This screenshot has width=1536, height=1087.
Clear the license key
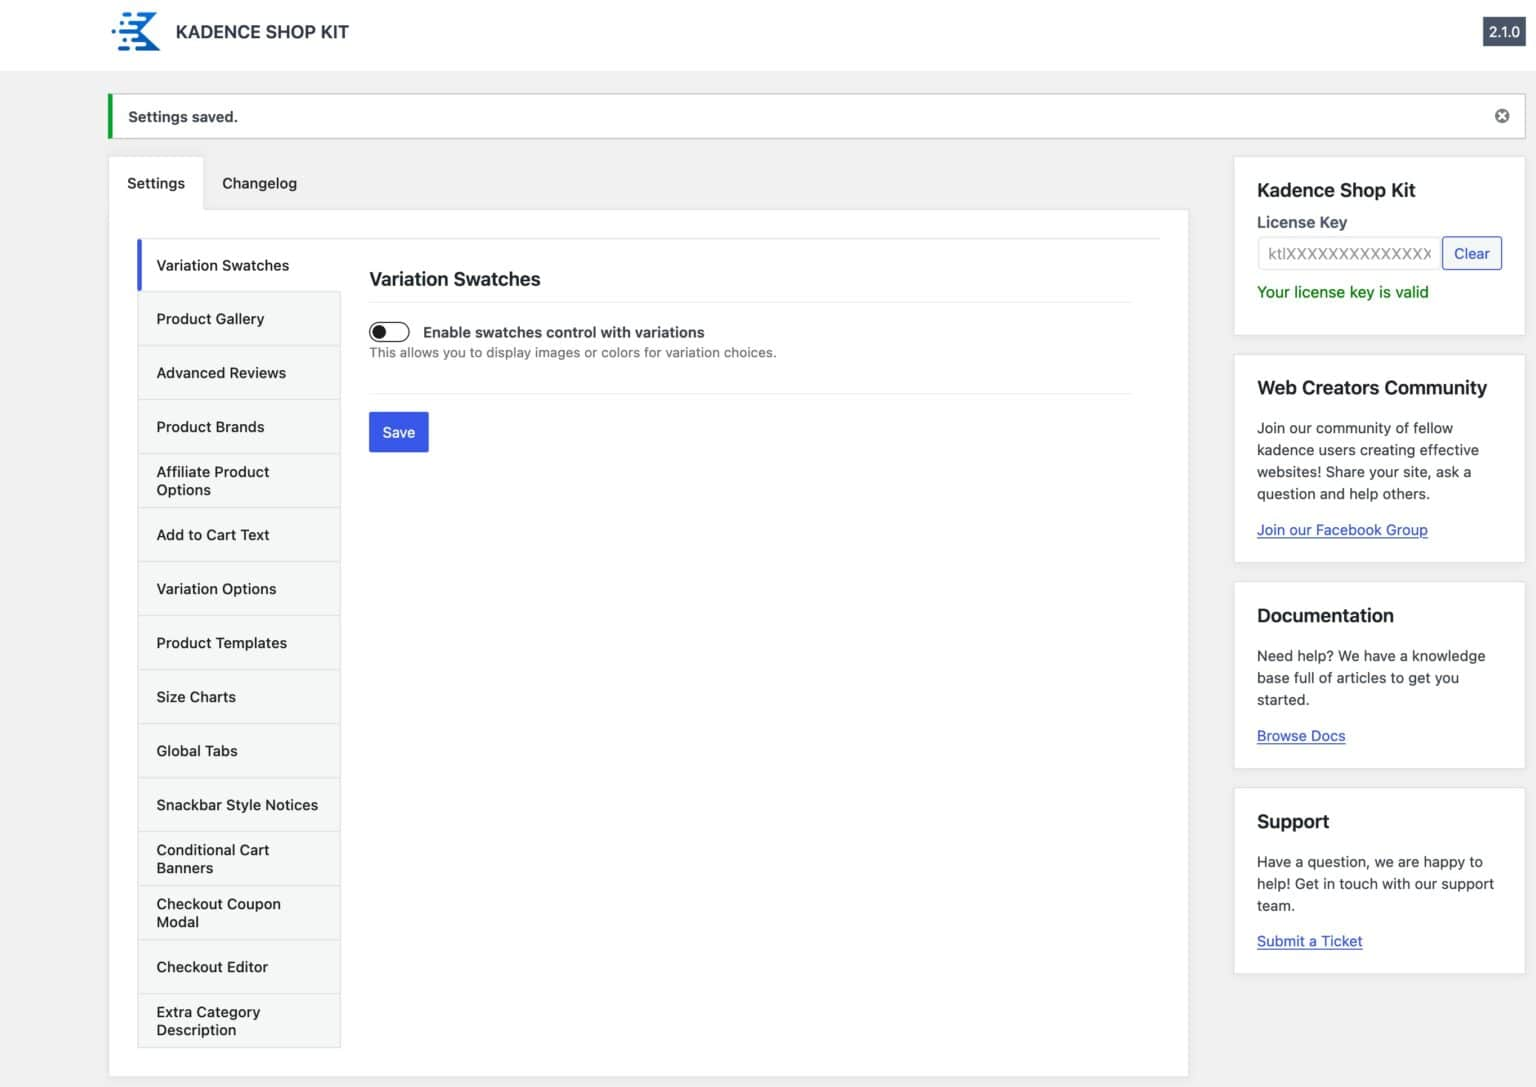tap(1471, 254)
